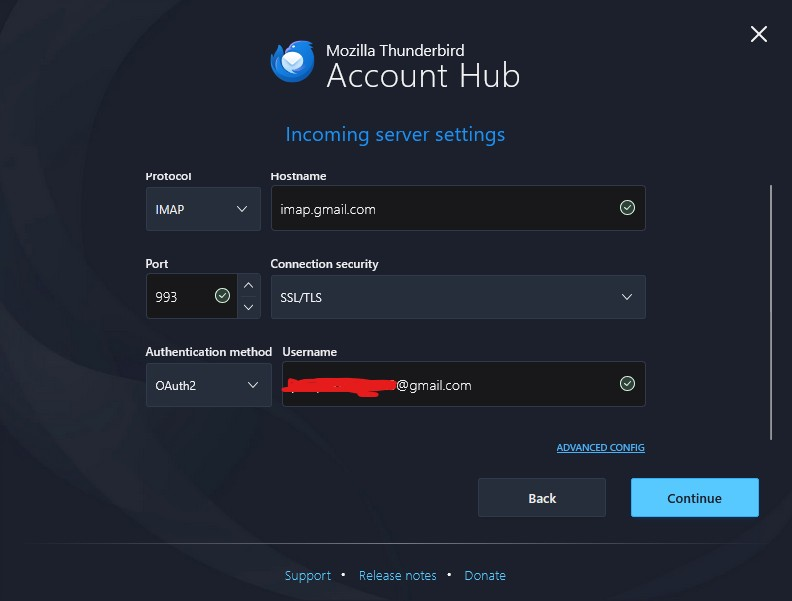This screenshot has width=792, height=601.
Task: Click the green checkmark in Username field
Action: tap(627, 384)
